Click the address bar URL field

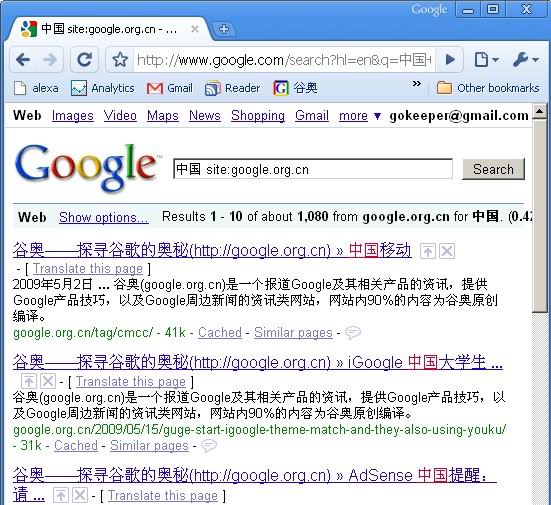(x=284, y=60)
